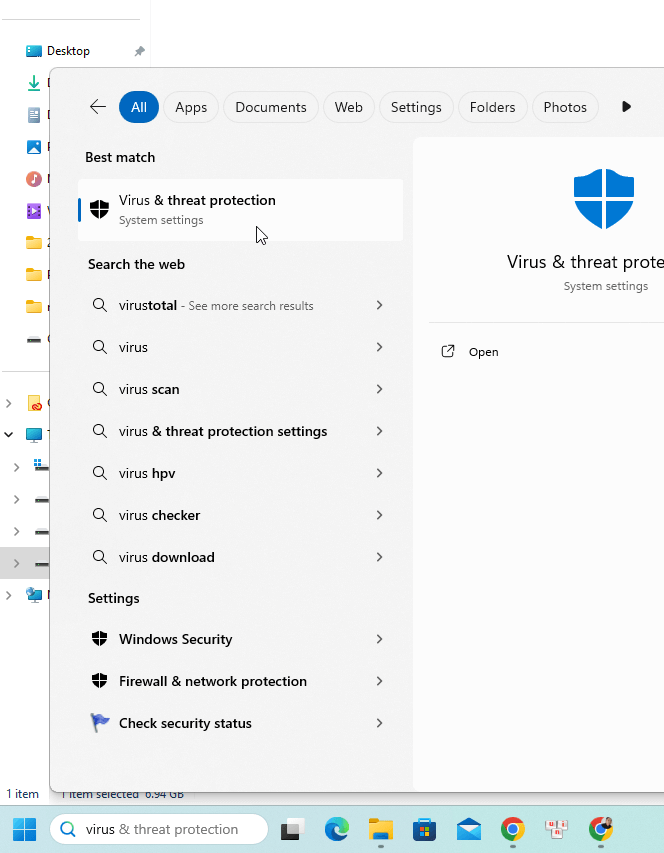Click Music icon in Explorer sidebar
Viewport: 664px width, 853px height.
[x=34, y=178]
